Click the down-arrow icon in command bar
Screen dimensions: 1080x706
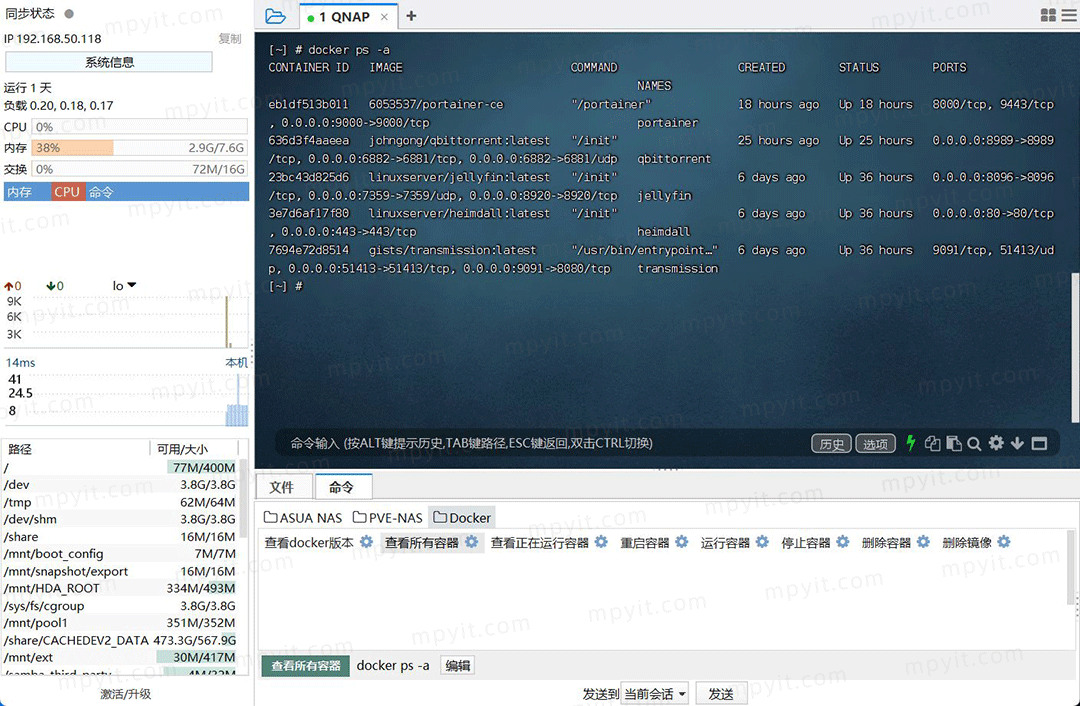pos(1017,444)
